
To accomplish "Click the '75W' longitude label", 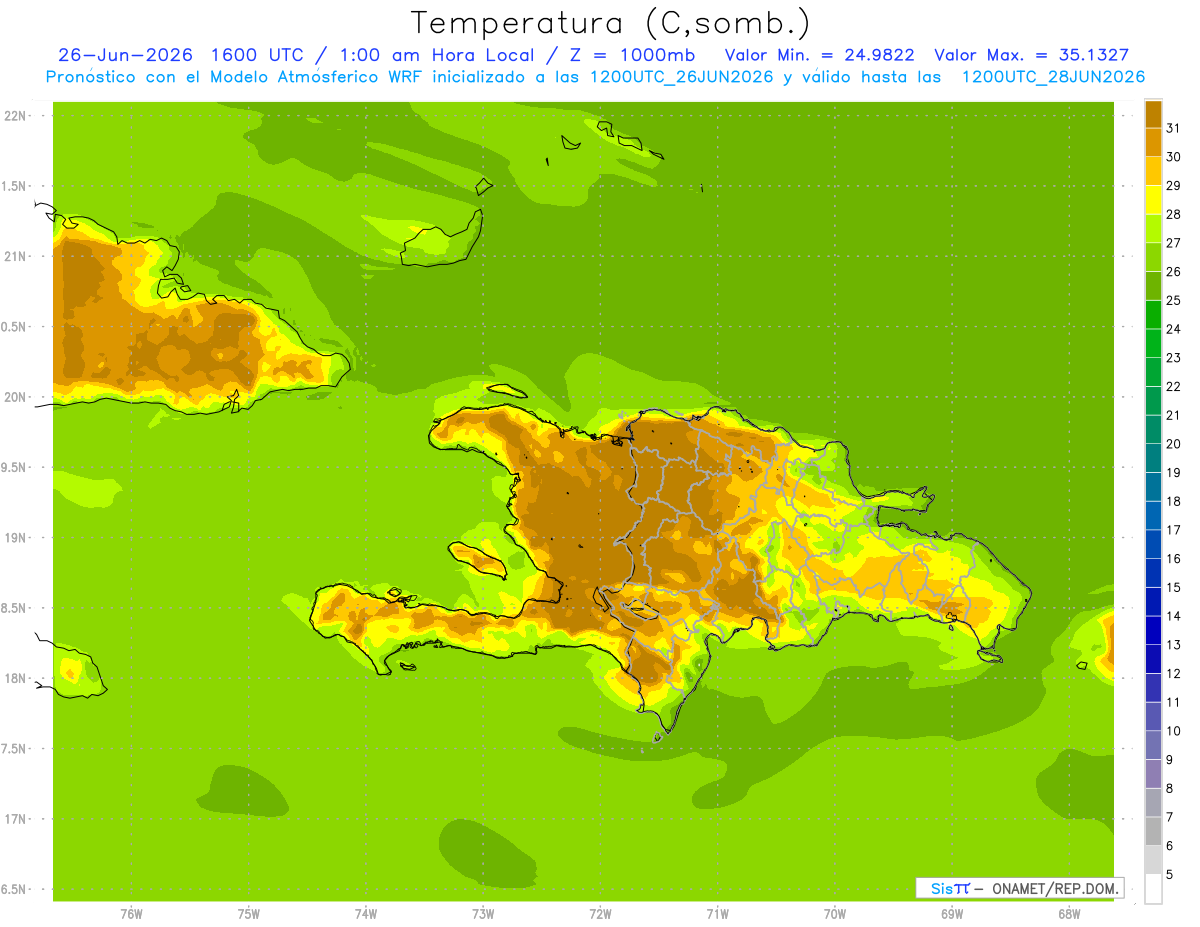I will [248, 914].
